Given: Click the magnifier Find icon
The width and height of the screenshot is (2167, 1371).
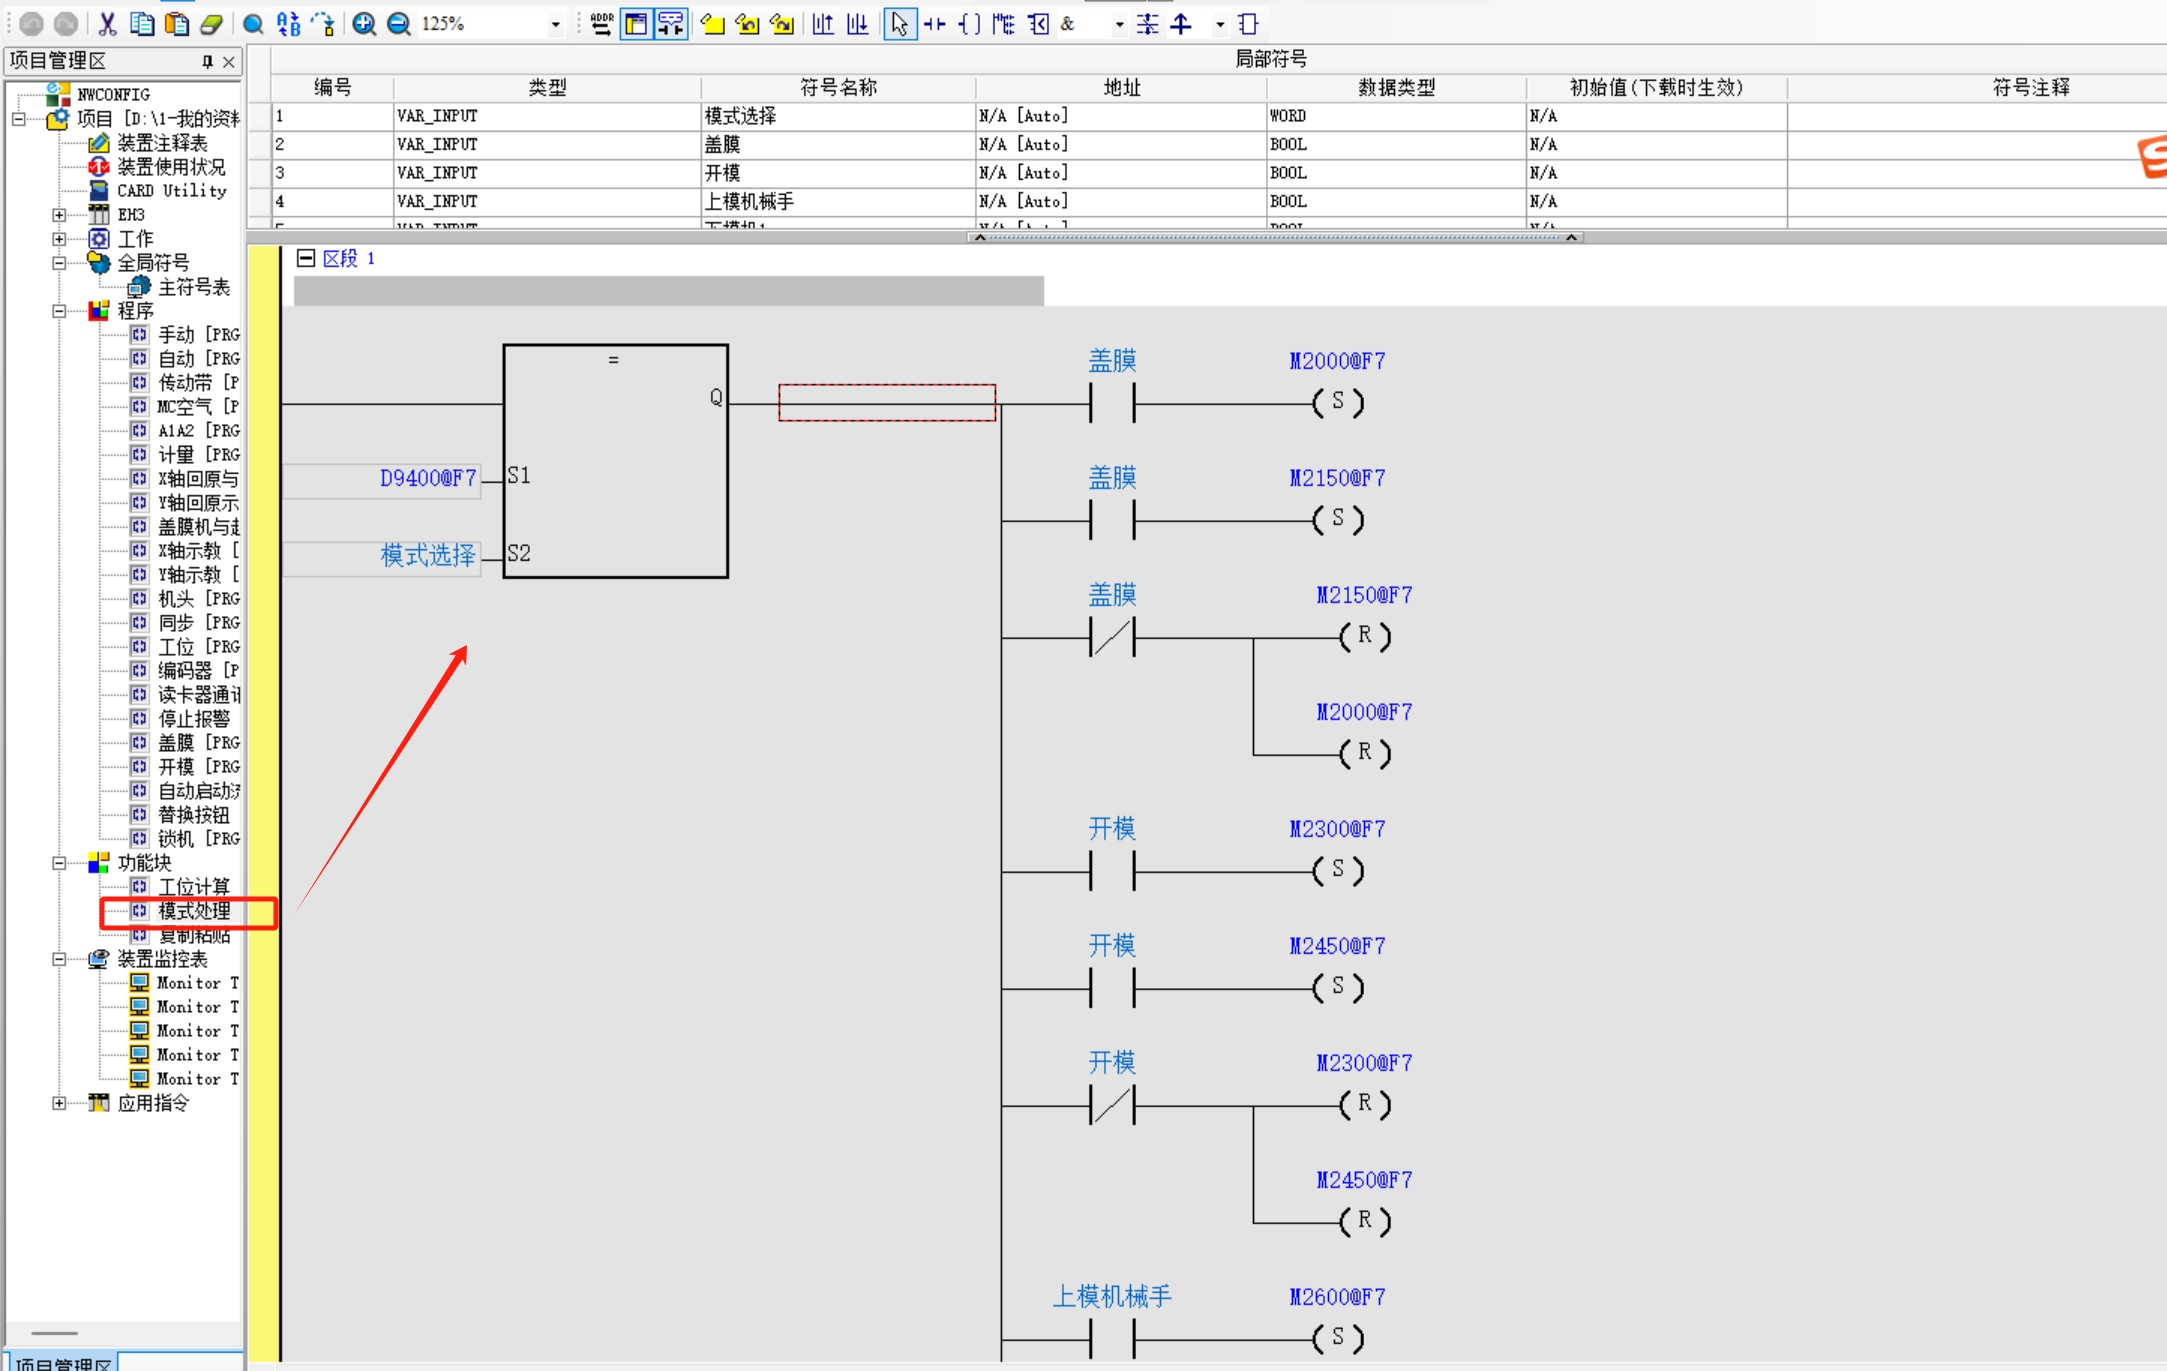Looking at the screenshot, I should coord(253,24).
